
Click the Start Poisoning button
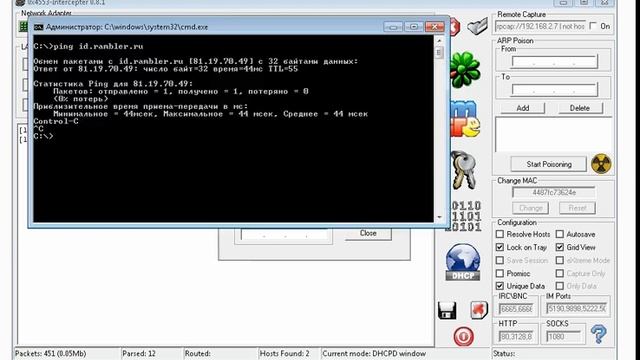click(x=549, y=164)
